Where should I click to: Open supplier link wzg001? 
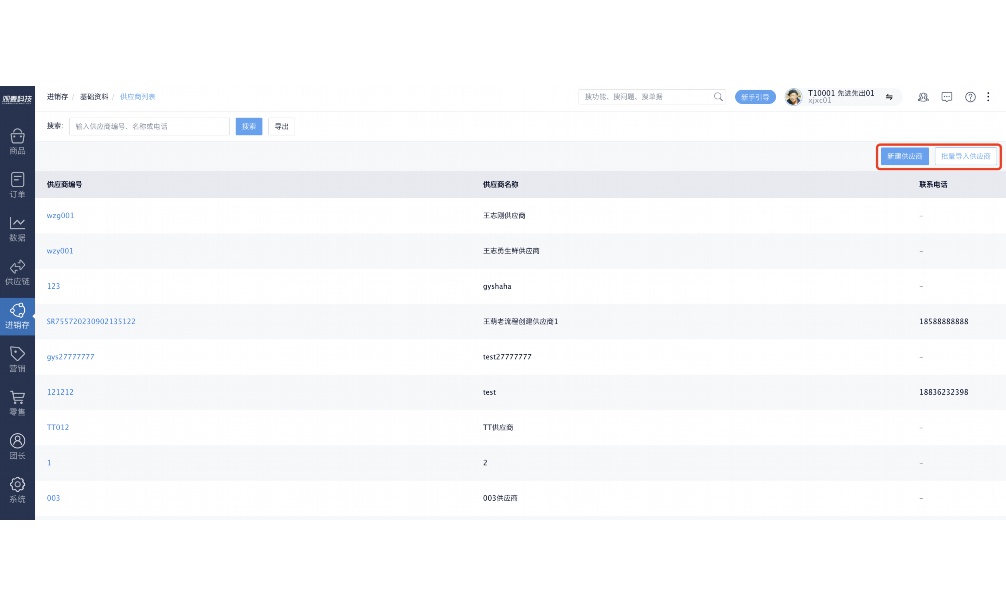click(x=60, y=215)
